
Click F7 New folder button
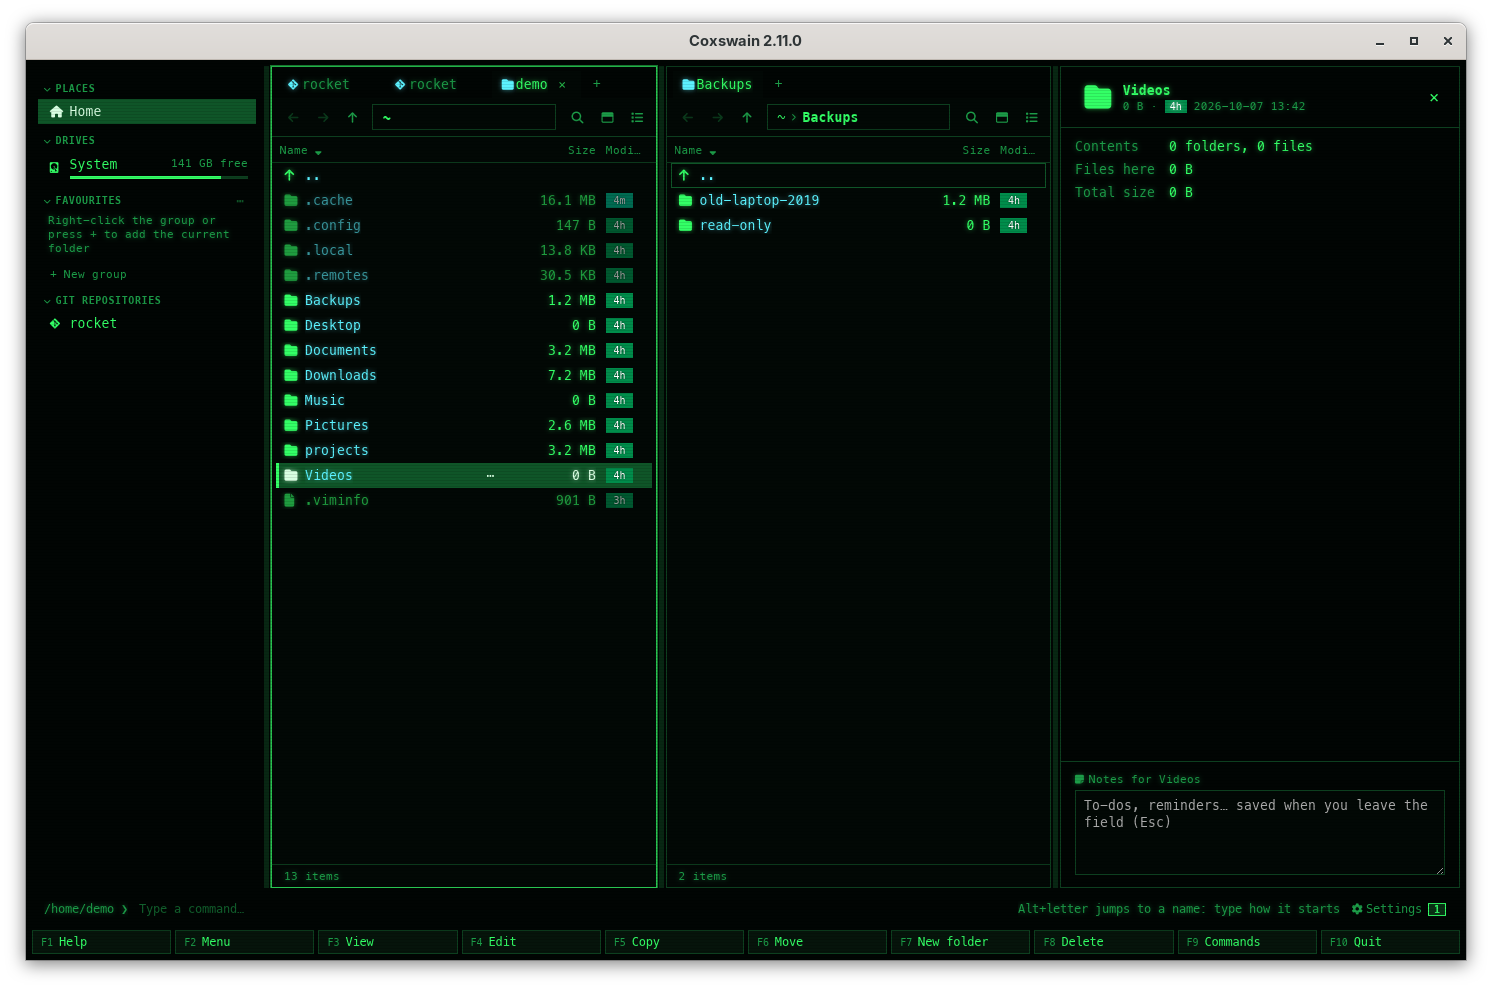(960, 942)
